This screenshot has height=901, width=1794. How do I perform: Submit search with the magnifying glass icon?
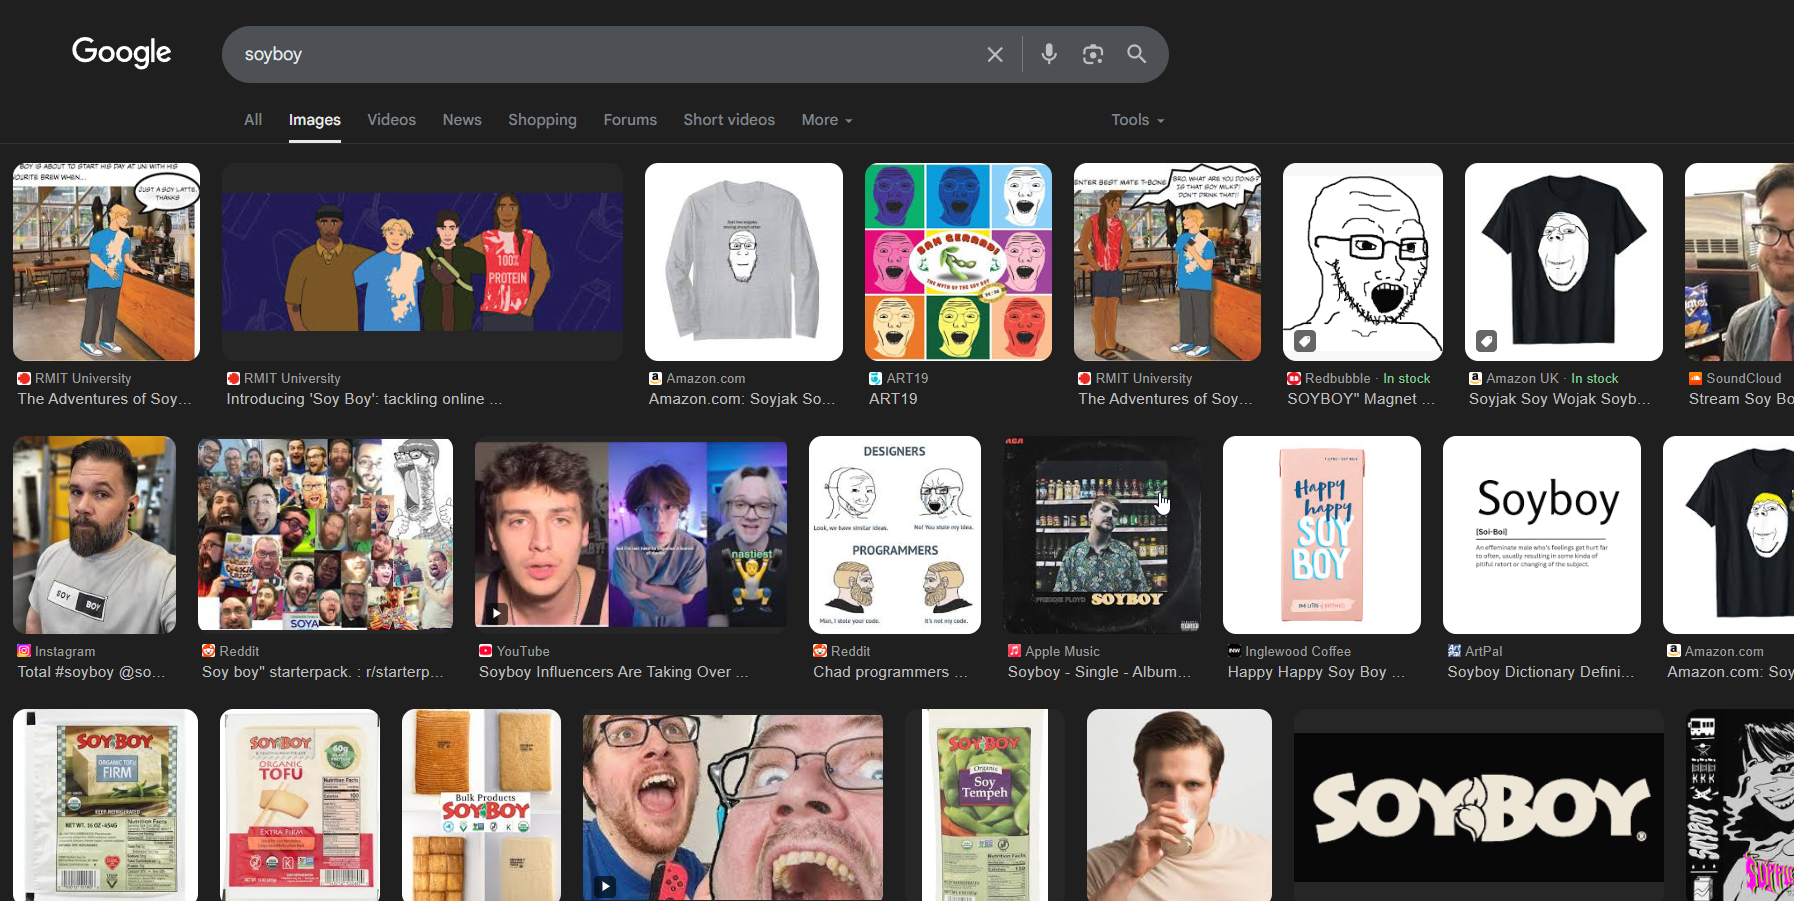click(1137, 54)
